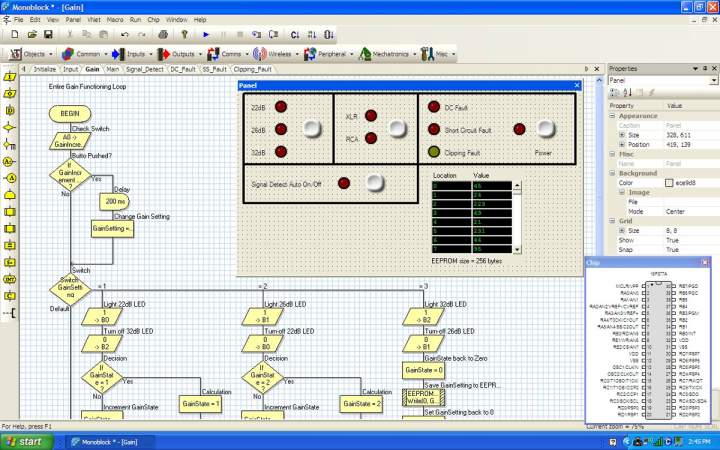Click the Undo toolbar icon

click(124, 34)
